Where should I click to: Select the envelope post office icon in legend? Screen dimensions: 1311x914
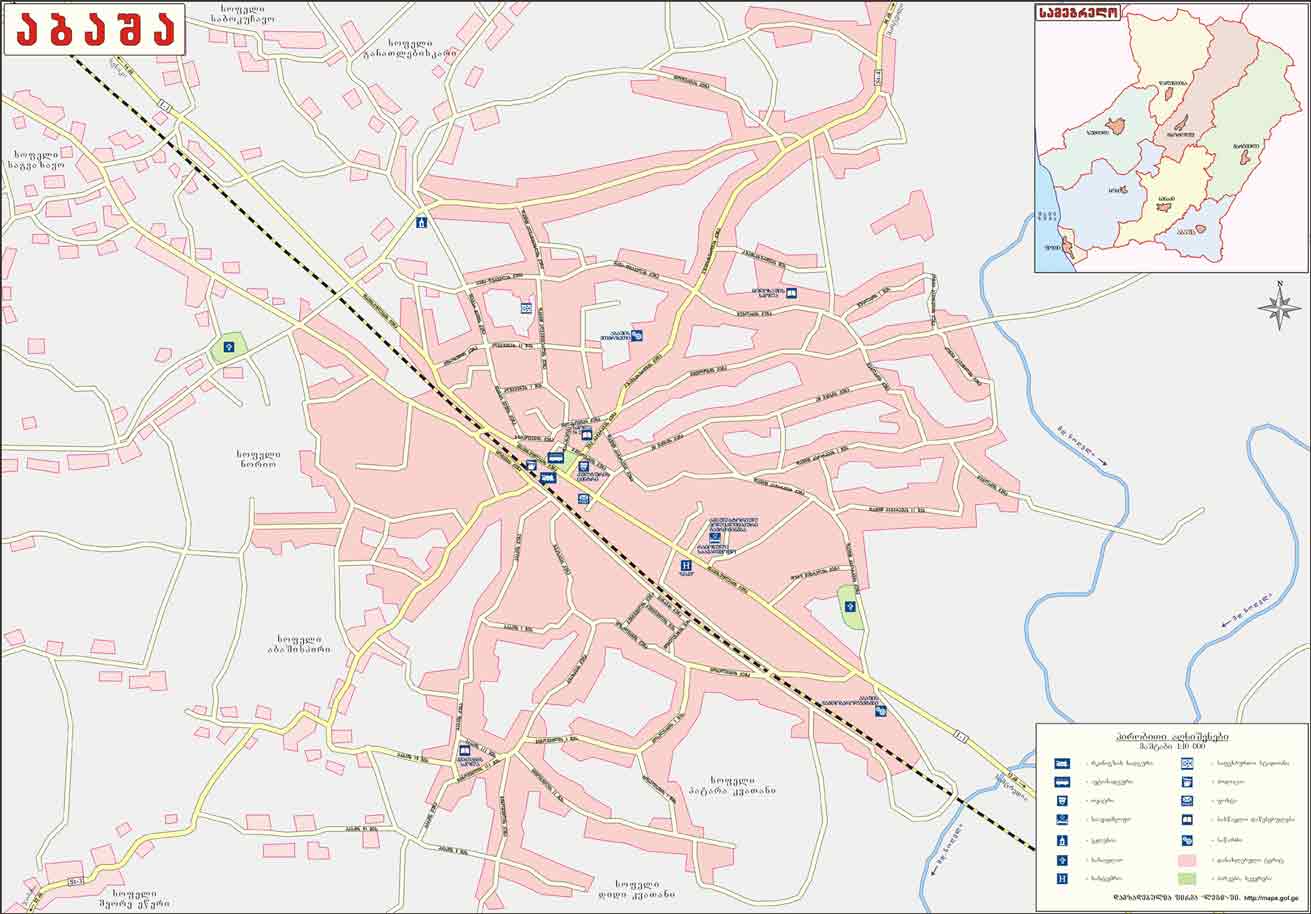(x=1187, y=801)
